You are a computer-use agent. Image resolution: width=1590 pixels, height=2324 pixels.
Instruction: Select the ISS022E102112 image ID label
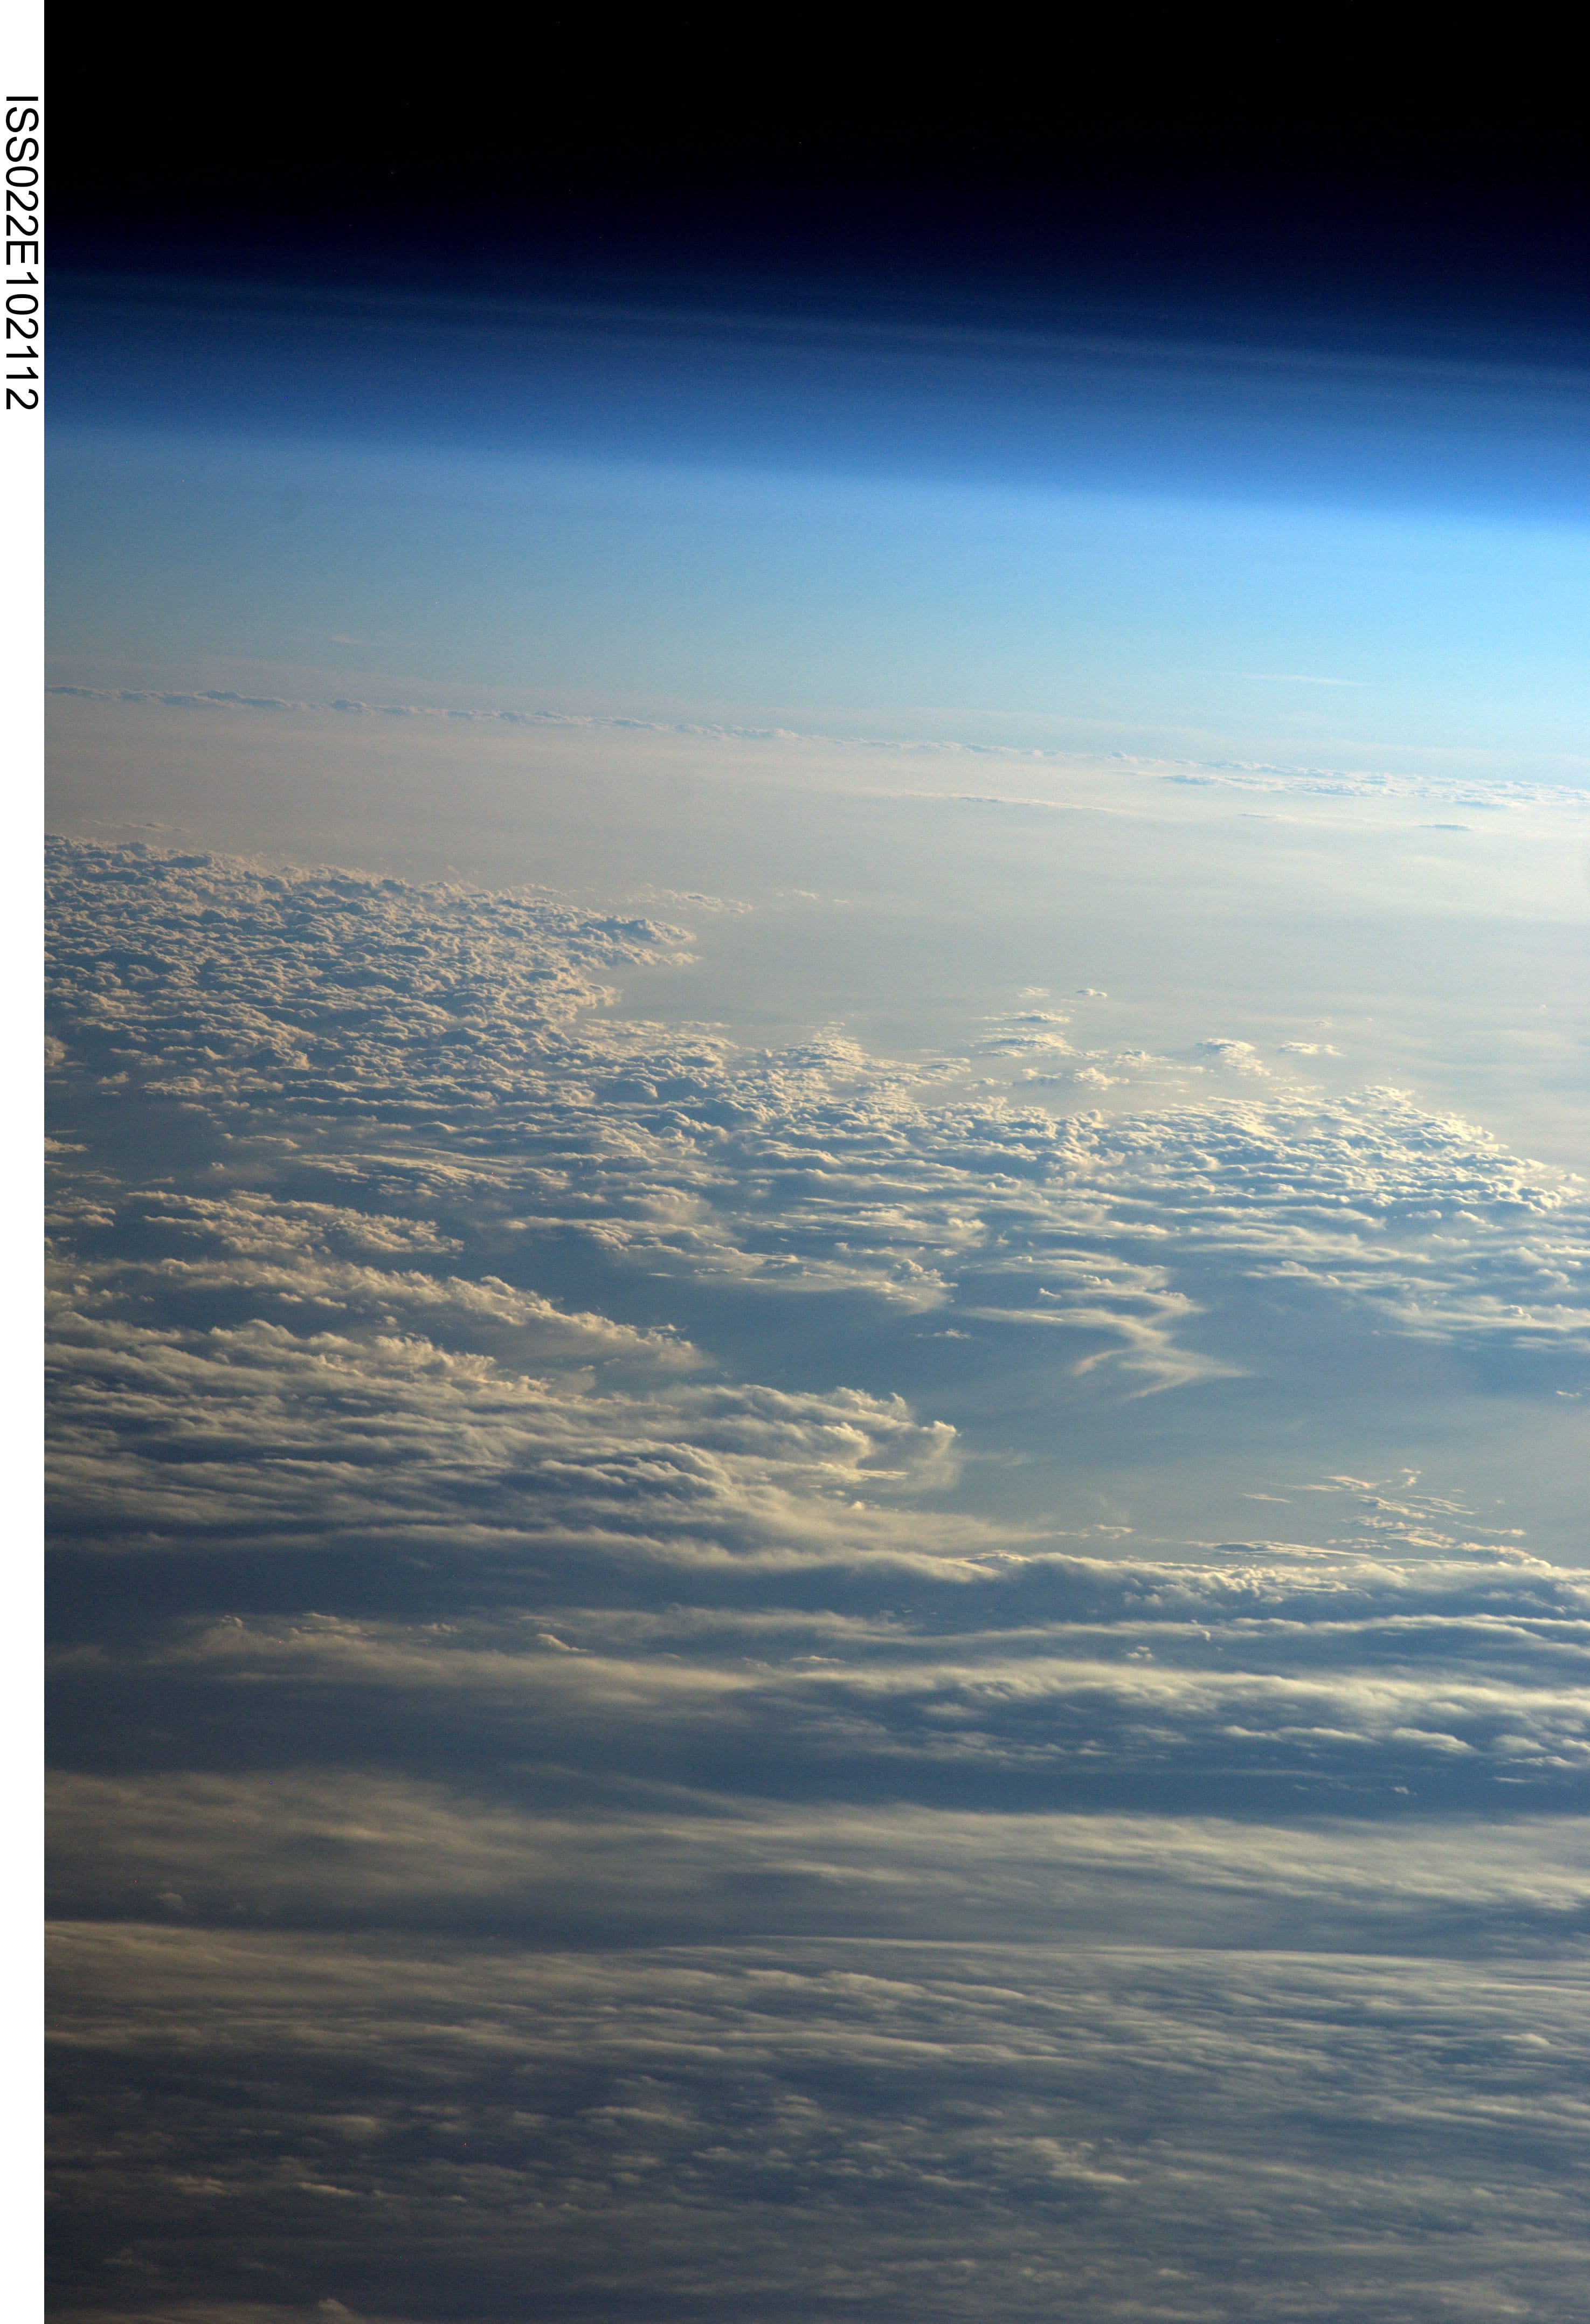21,253
